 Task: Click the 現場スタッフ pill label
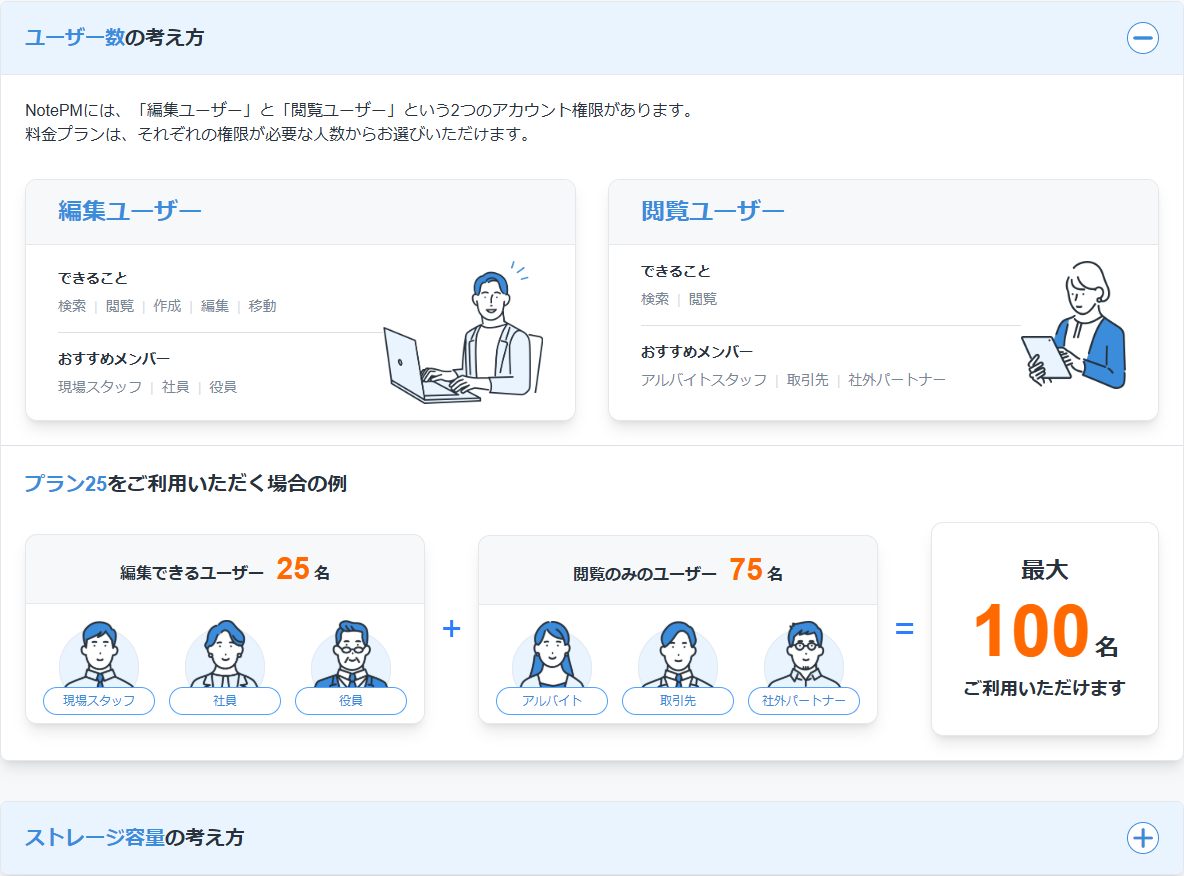coord(99,701)
